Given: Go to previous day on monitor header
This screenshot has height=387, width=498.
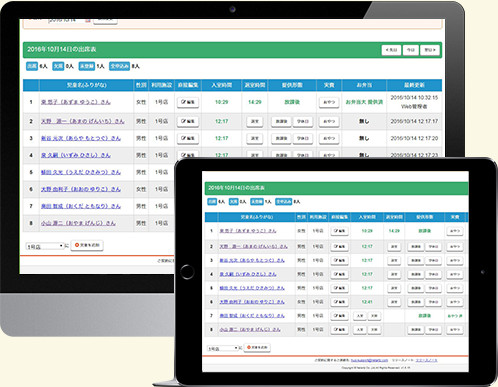Looking at the screenshot, I should (391, 50).
